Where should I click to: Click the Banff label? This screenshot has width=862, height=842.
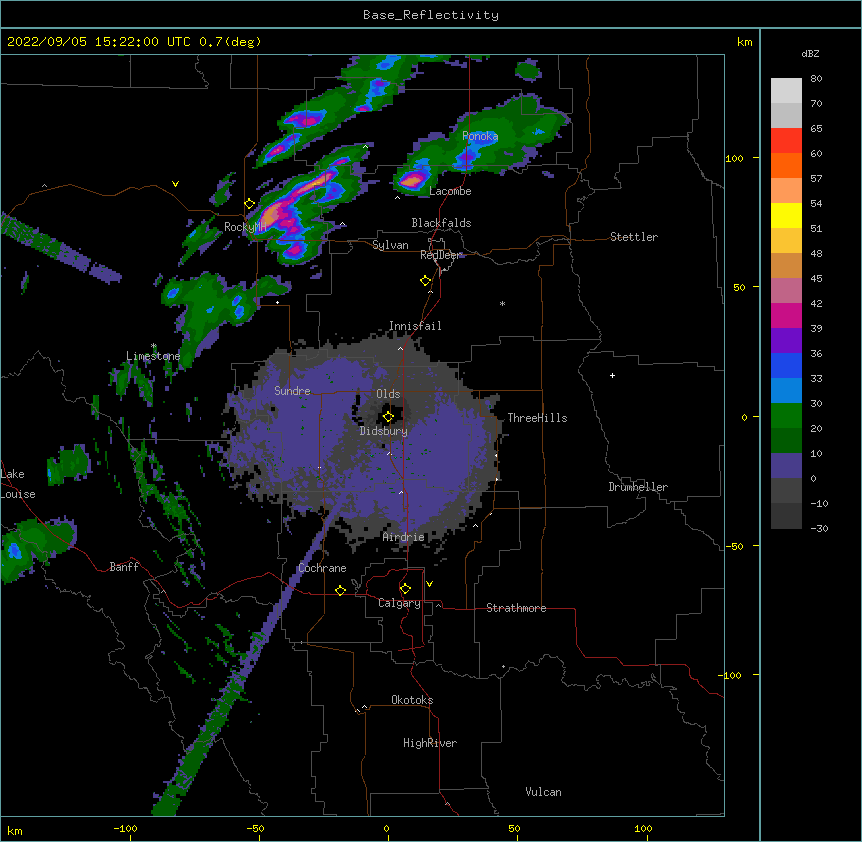point(124,567)
